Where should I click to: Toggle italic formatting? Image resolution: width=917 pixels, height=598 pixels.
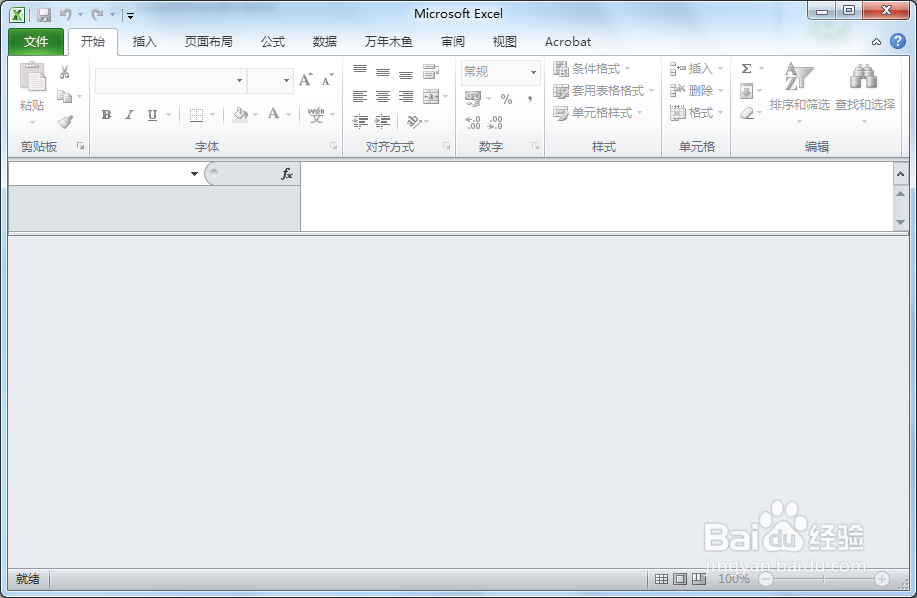128,115
